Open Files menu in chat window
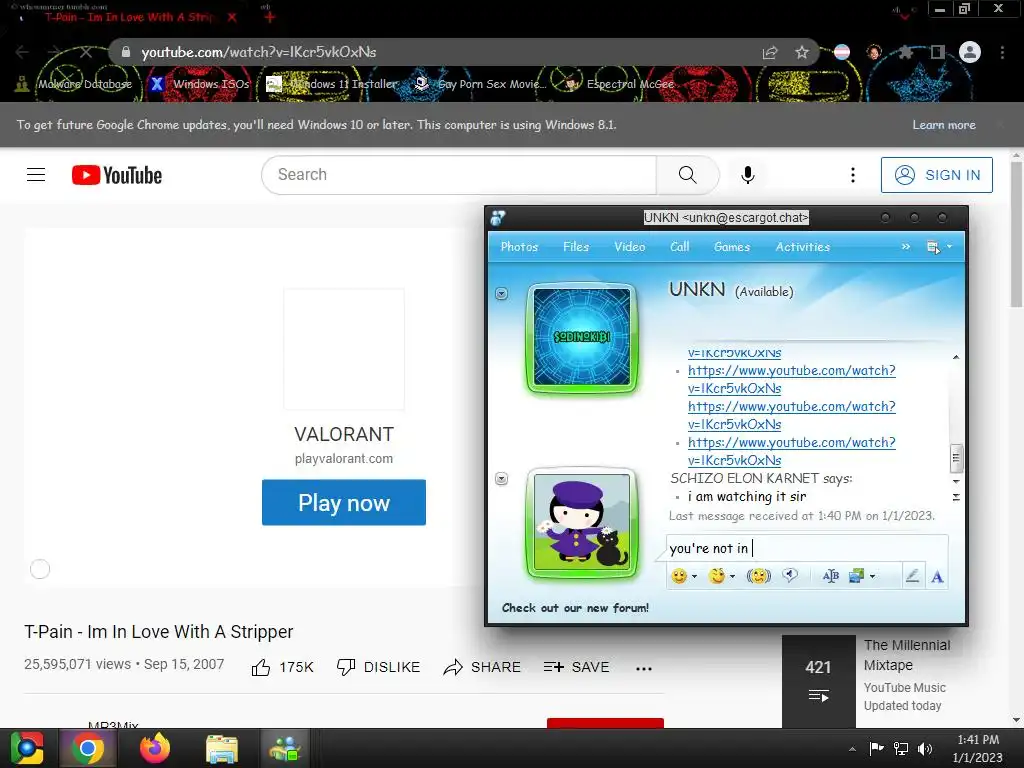This screenshot has width=1024, height=768. (576, 247)
